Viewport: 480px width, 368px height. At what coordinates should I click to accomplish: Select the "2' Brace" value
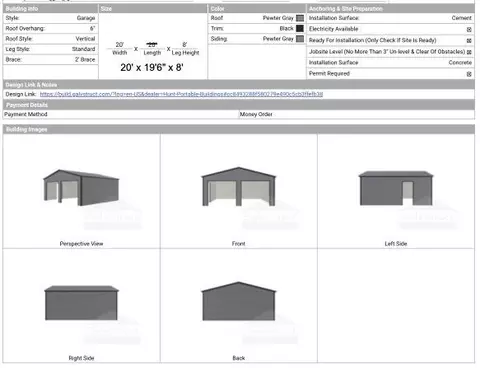coord(85,59)
